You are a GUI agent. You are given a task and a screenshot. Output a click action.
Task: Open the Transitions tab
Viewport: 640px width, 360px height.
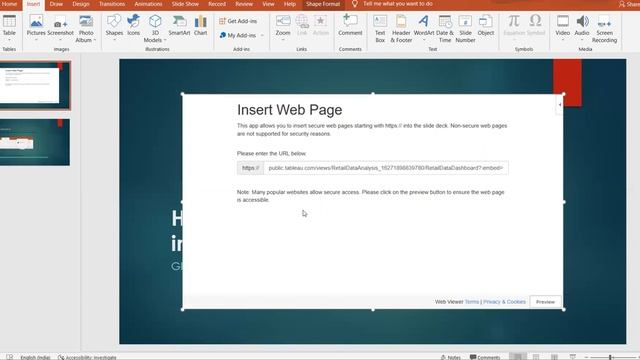(x=112, y=4)
